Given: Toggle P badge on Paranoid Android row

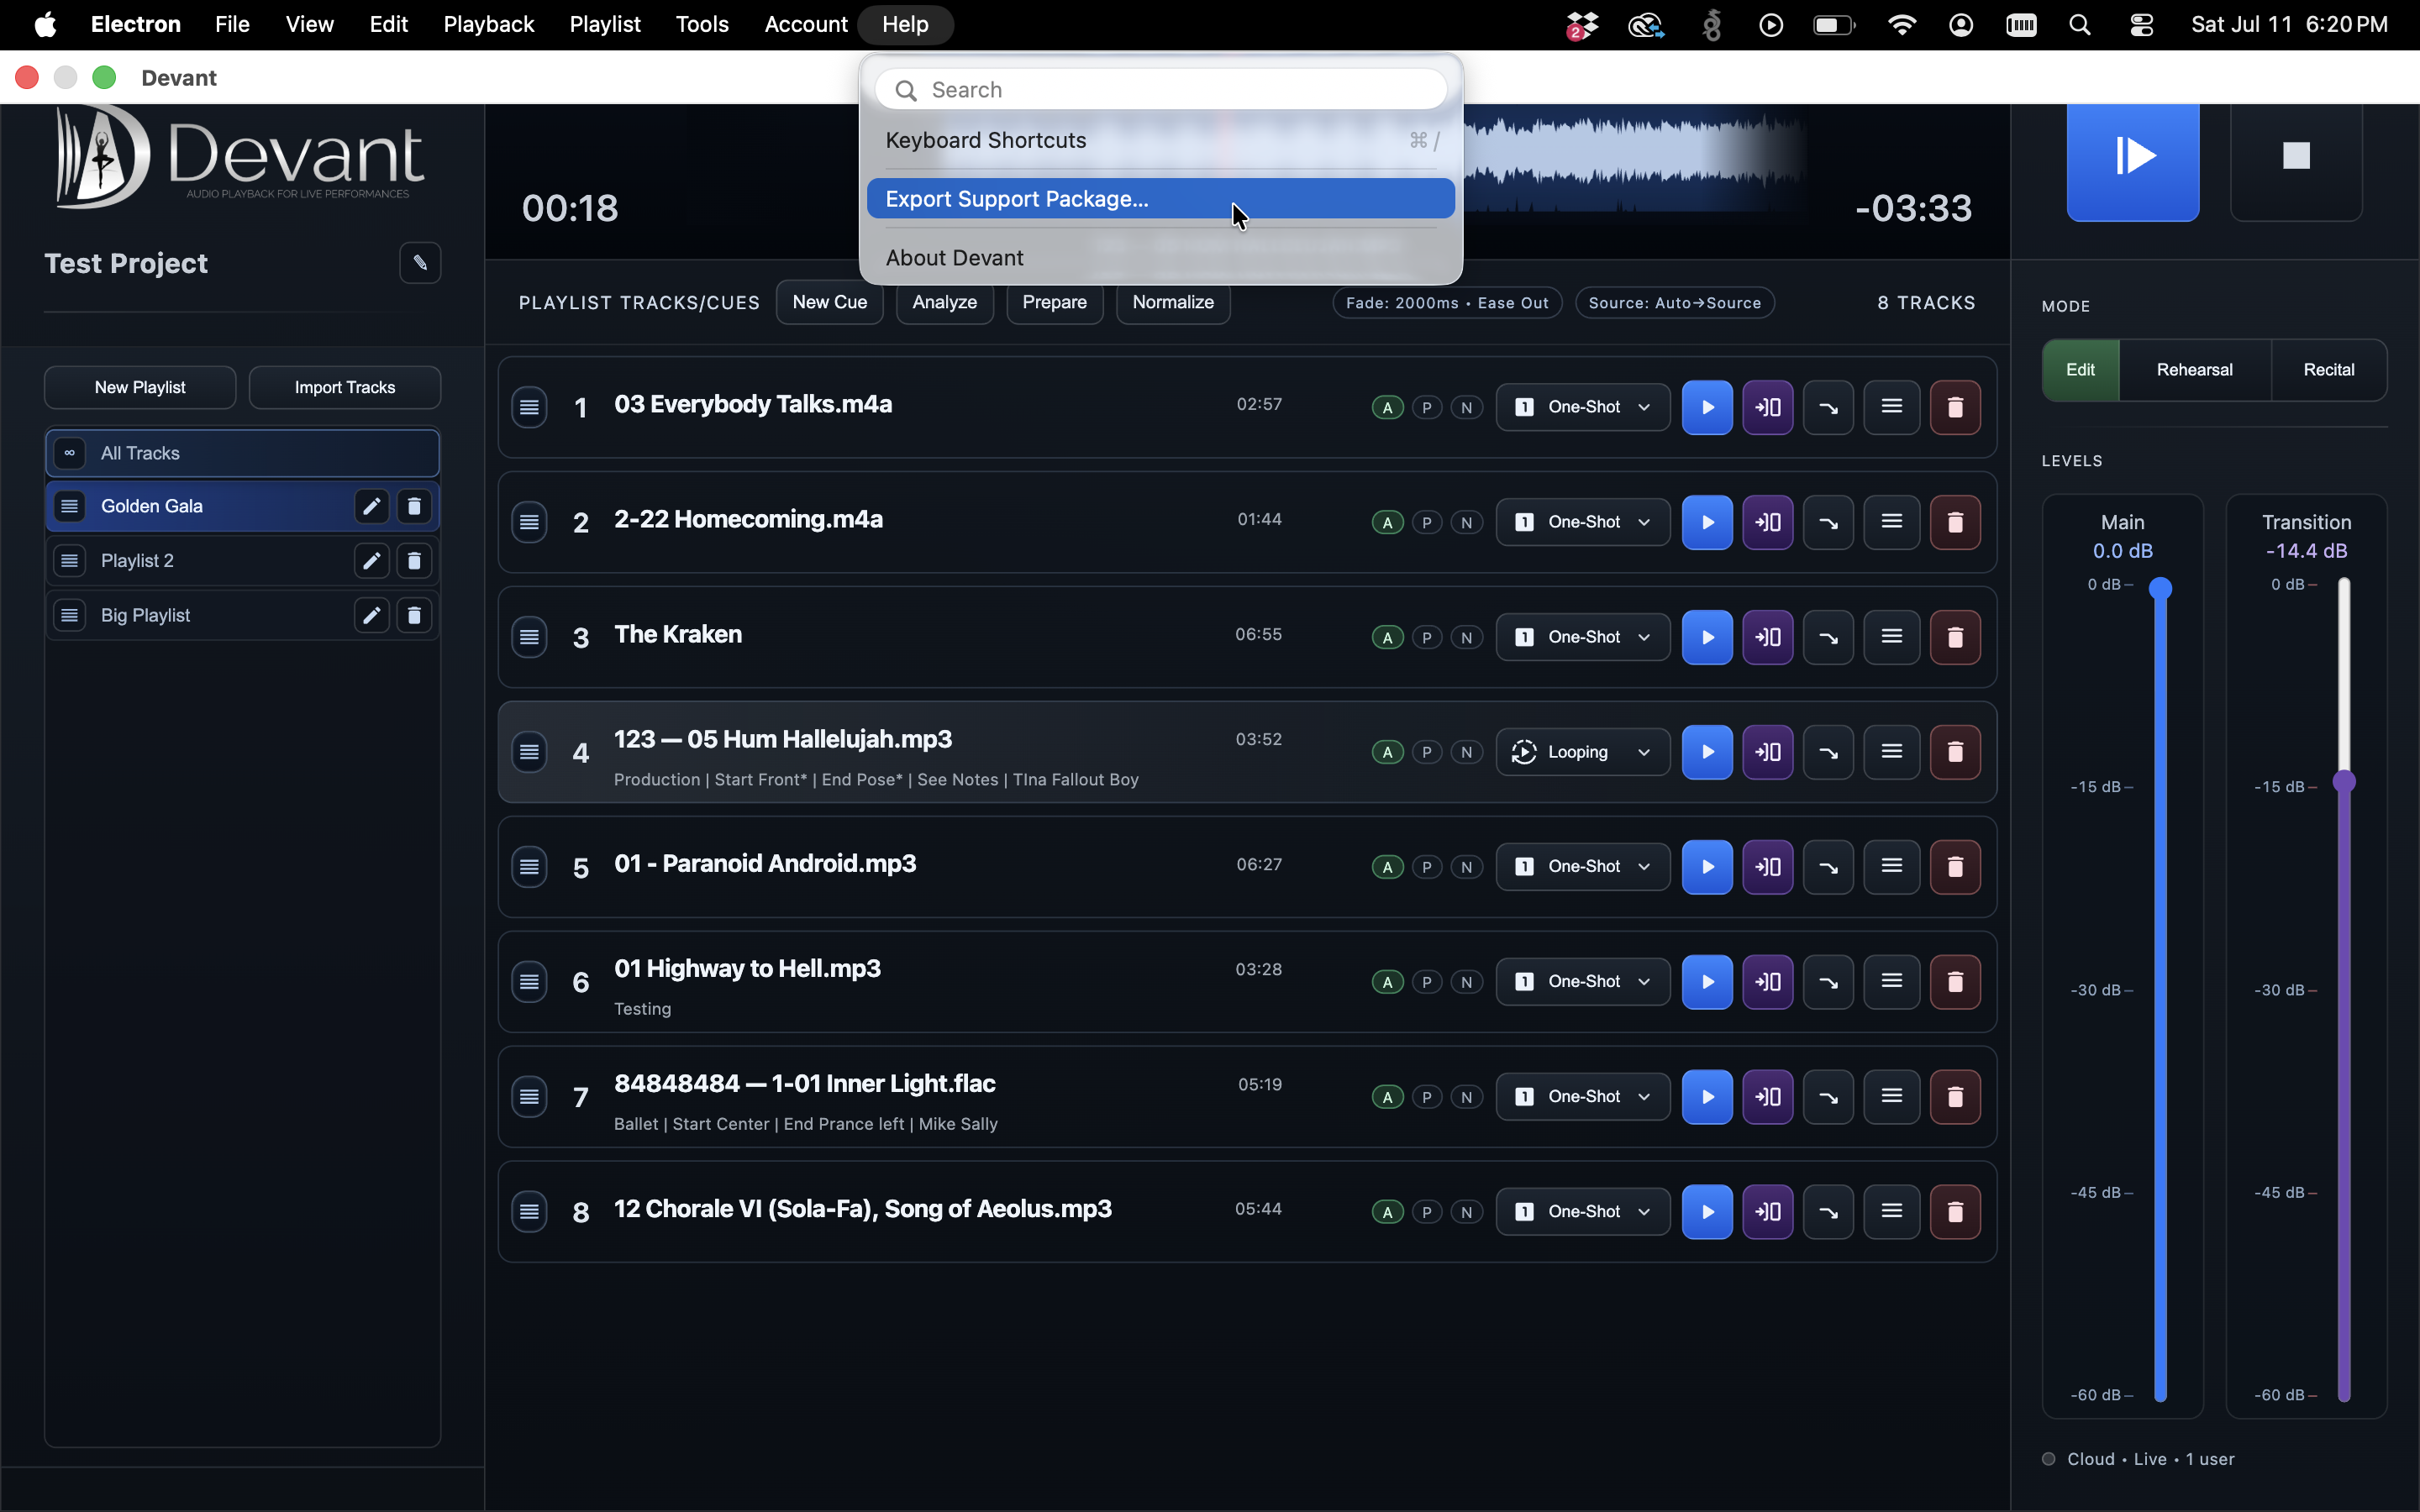Looking at the screenshot, I should click(1427, 867).
